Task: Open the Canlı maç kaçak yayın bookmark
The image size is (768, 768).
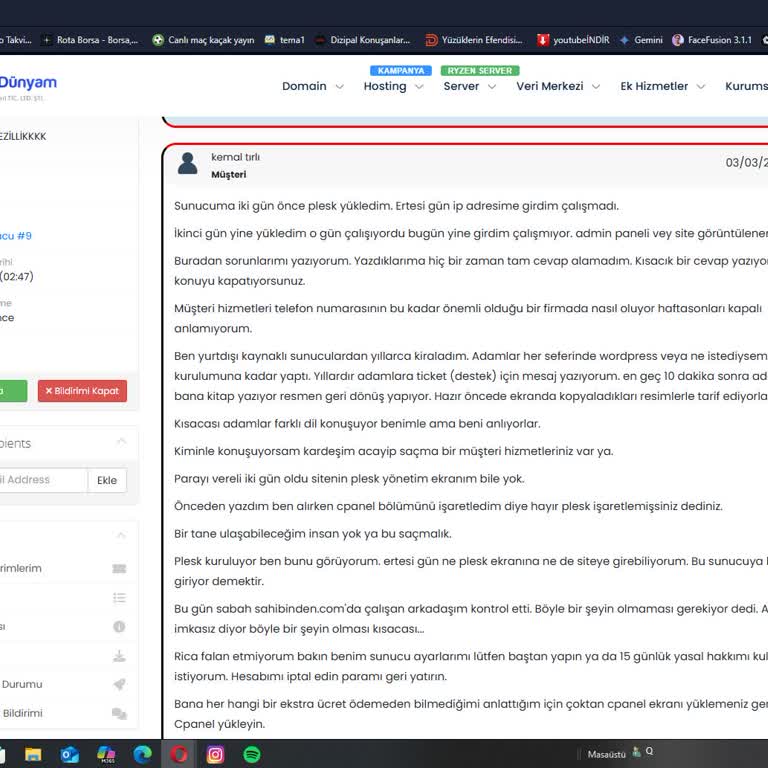Action: tap(203, 40)
